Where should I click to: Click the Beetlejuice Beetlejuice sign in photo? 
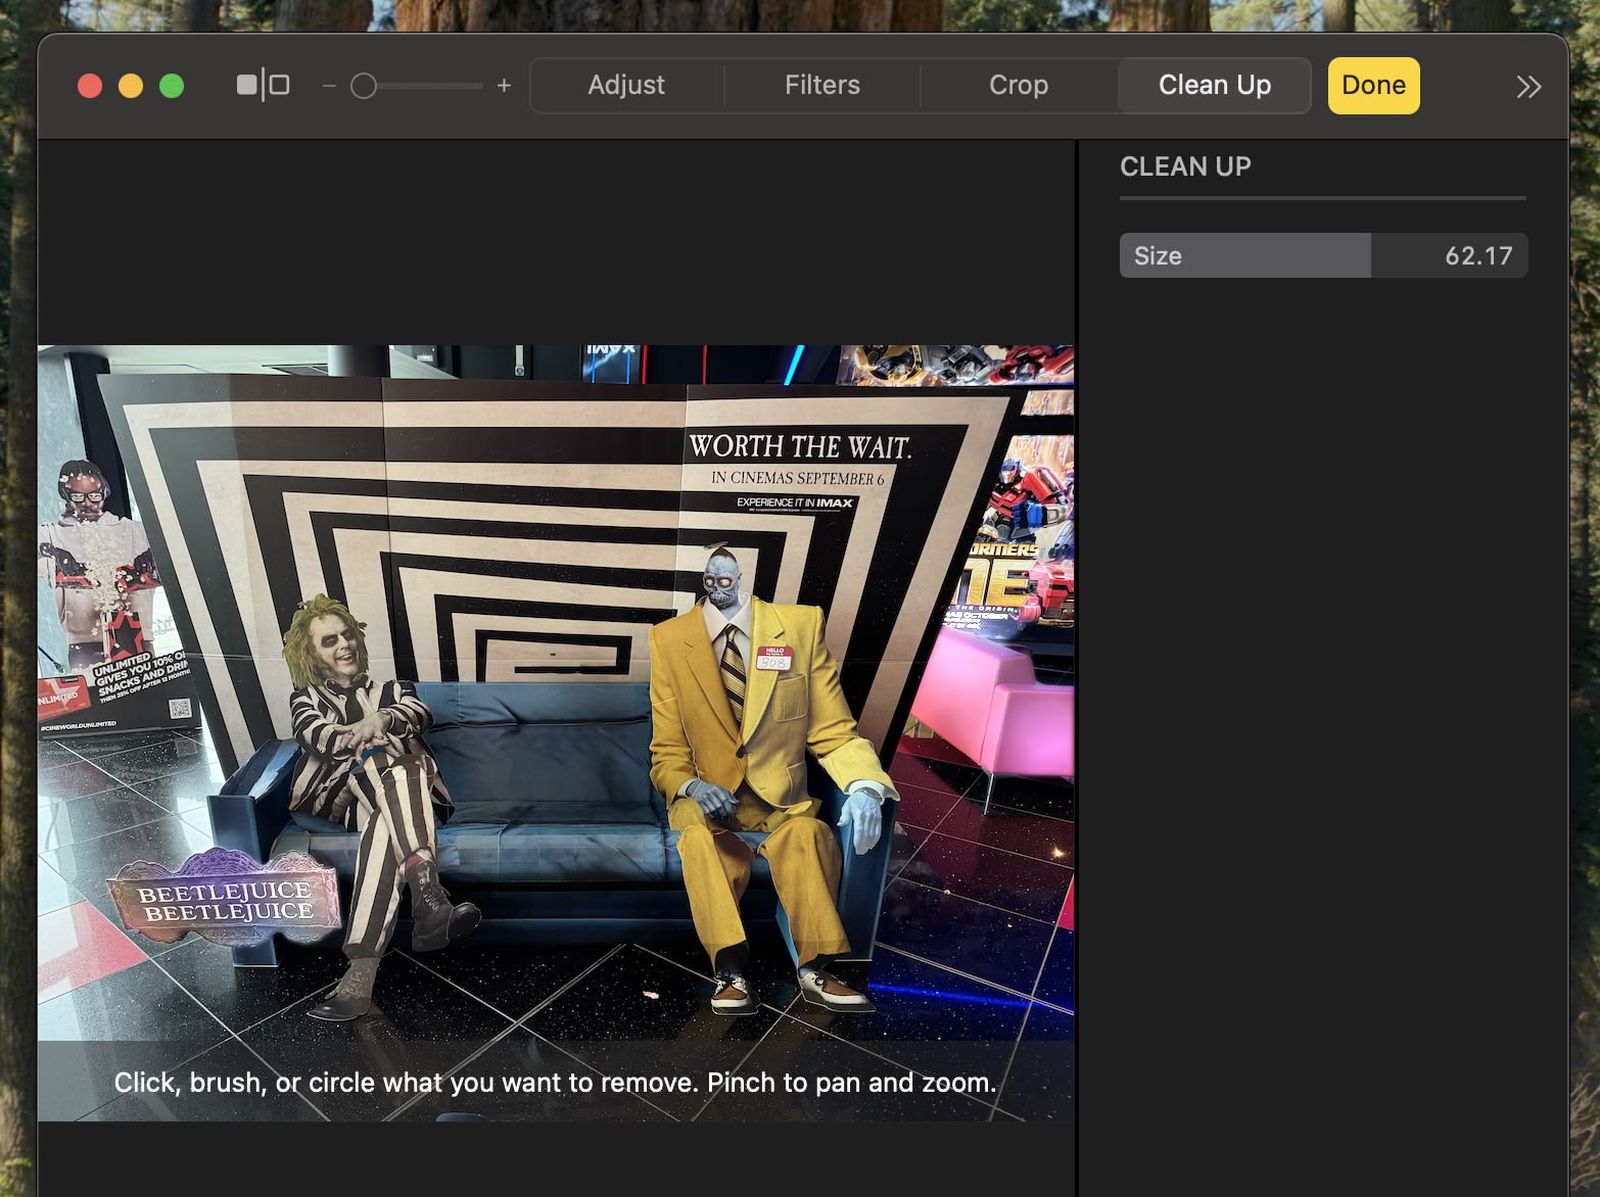[226, 898]
